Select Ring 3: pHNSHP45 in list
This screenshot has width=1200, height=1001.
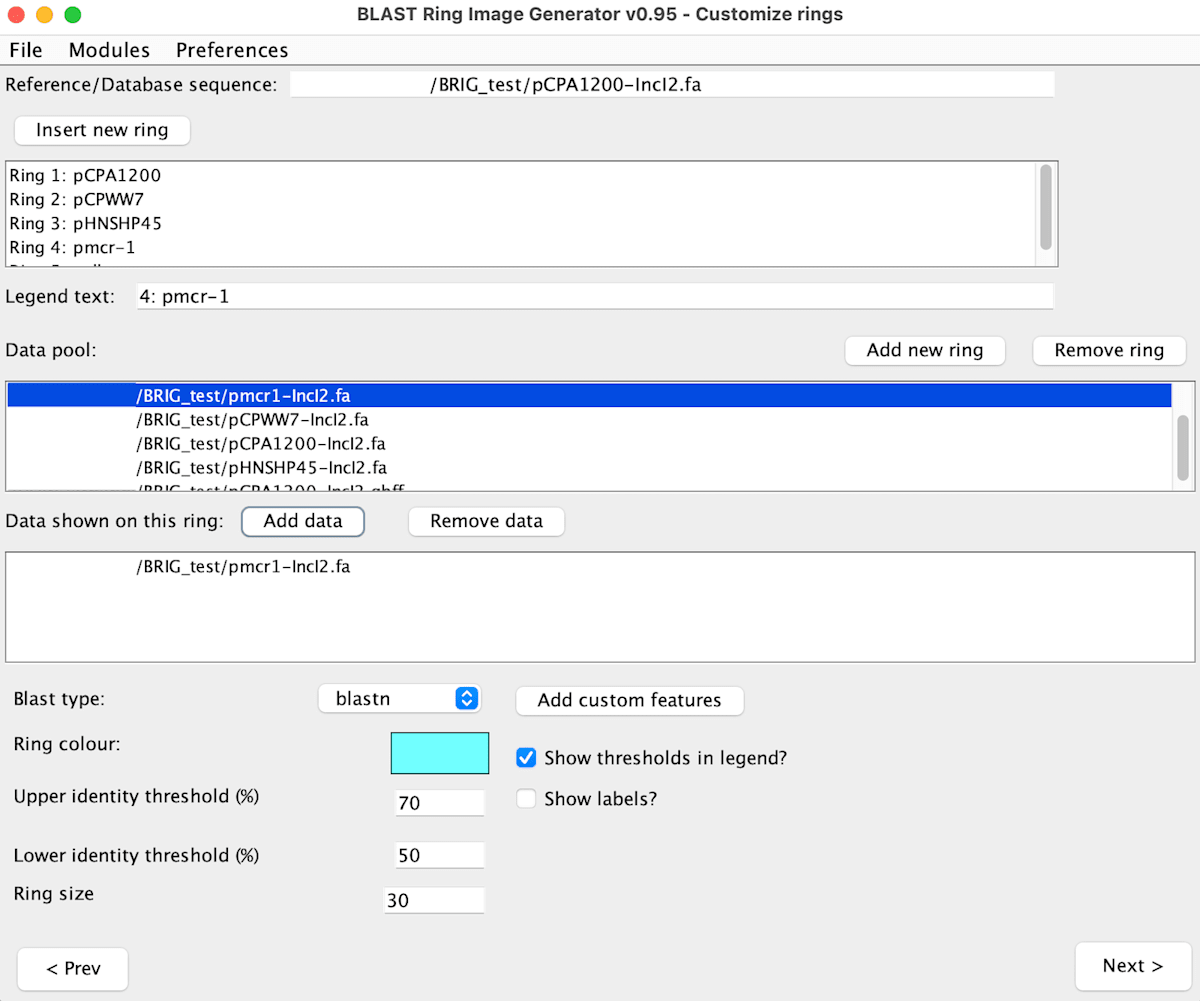(x=522, y=222)
